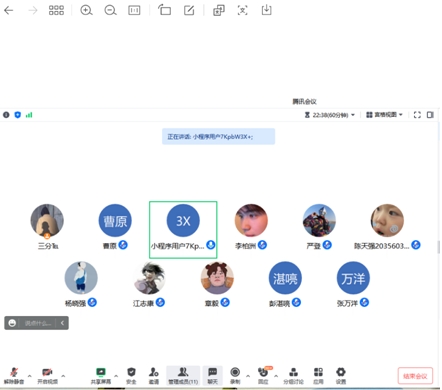Open meeting settings gear icon

click(341, 375)
